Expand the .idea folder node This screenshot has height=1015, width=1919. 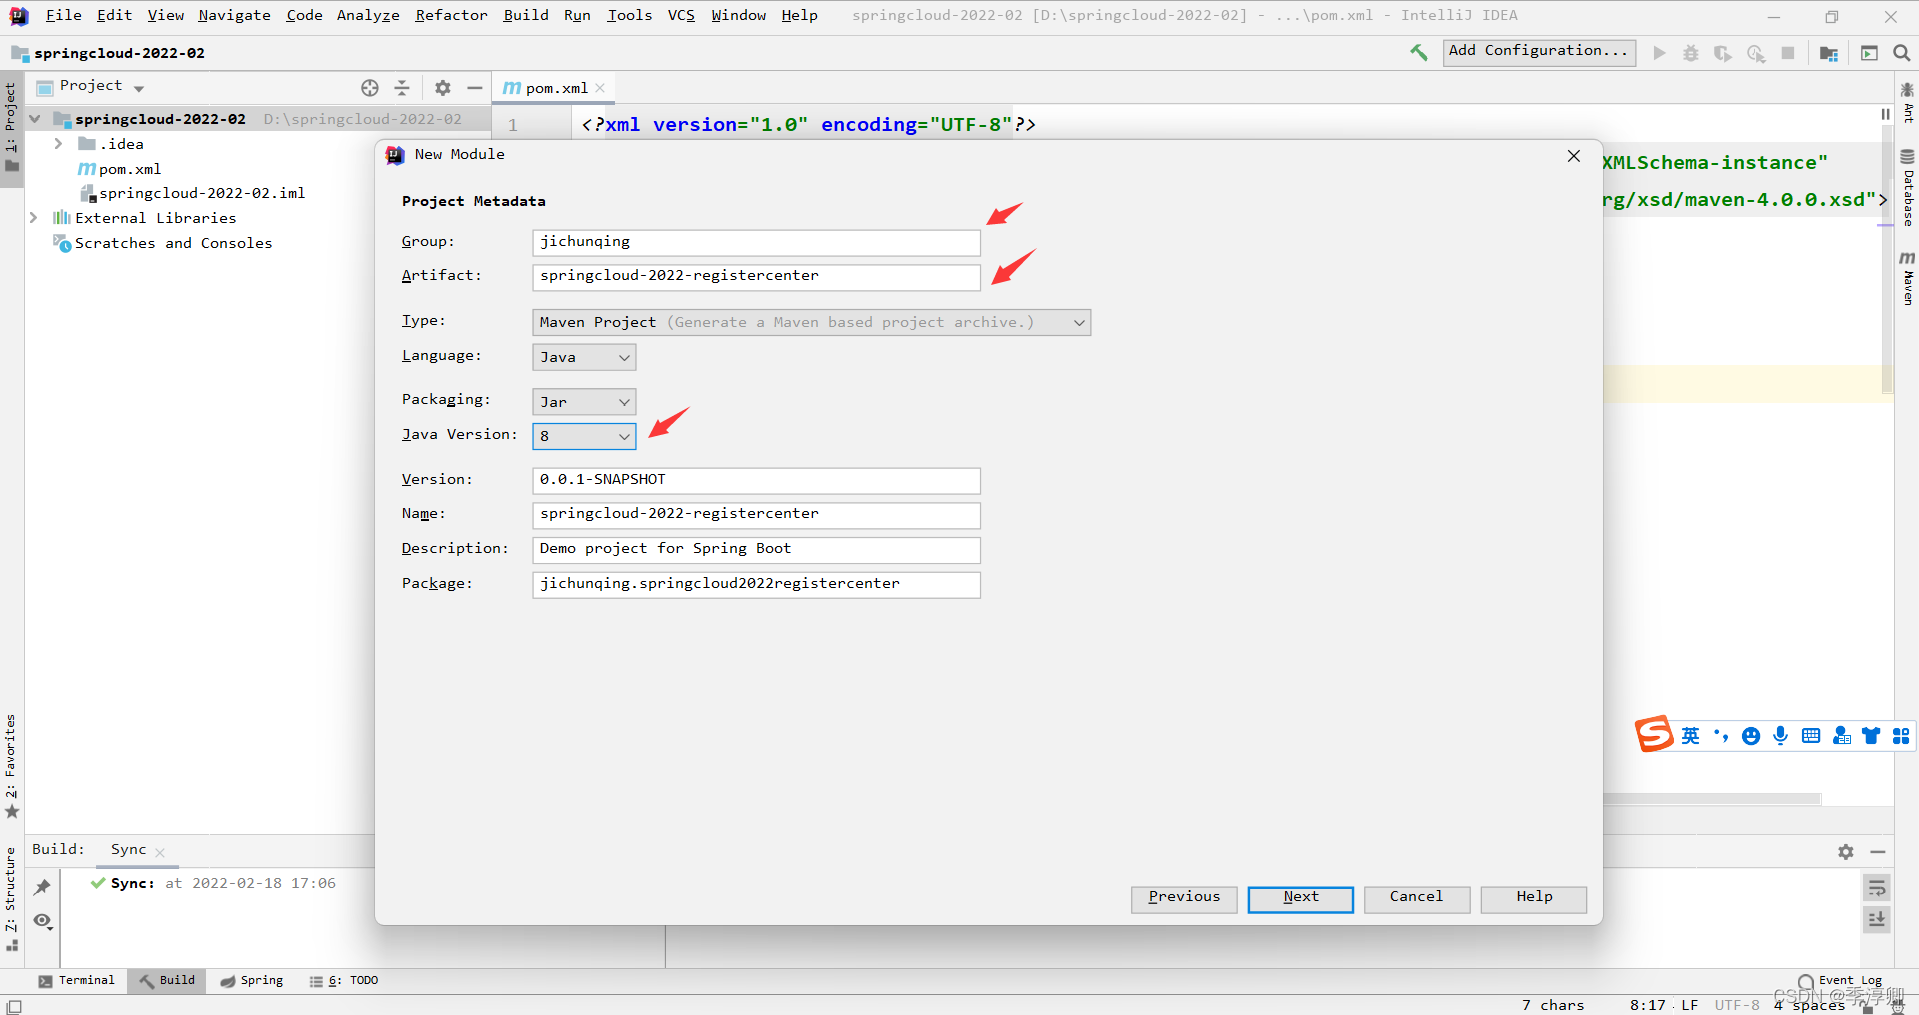click(x=59, y=144)
